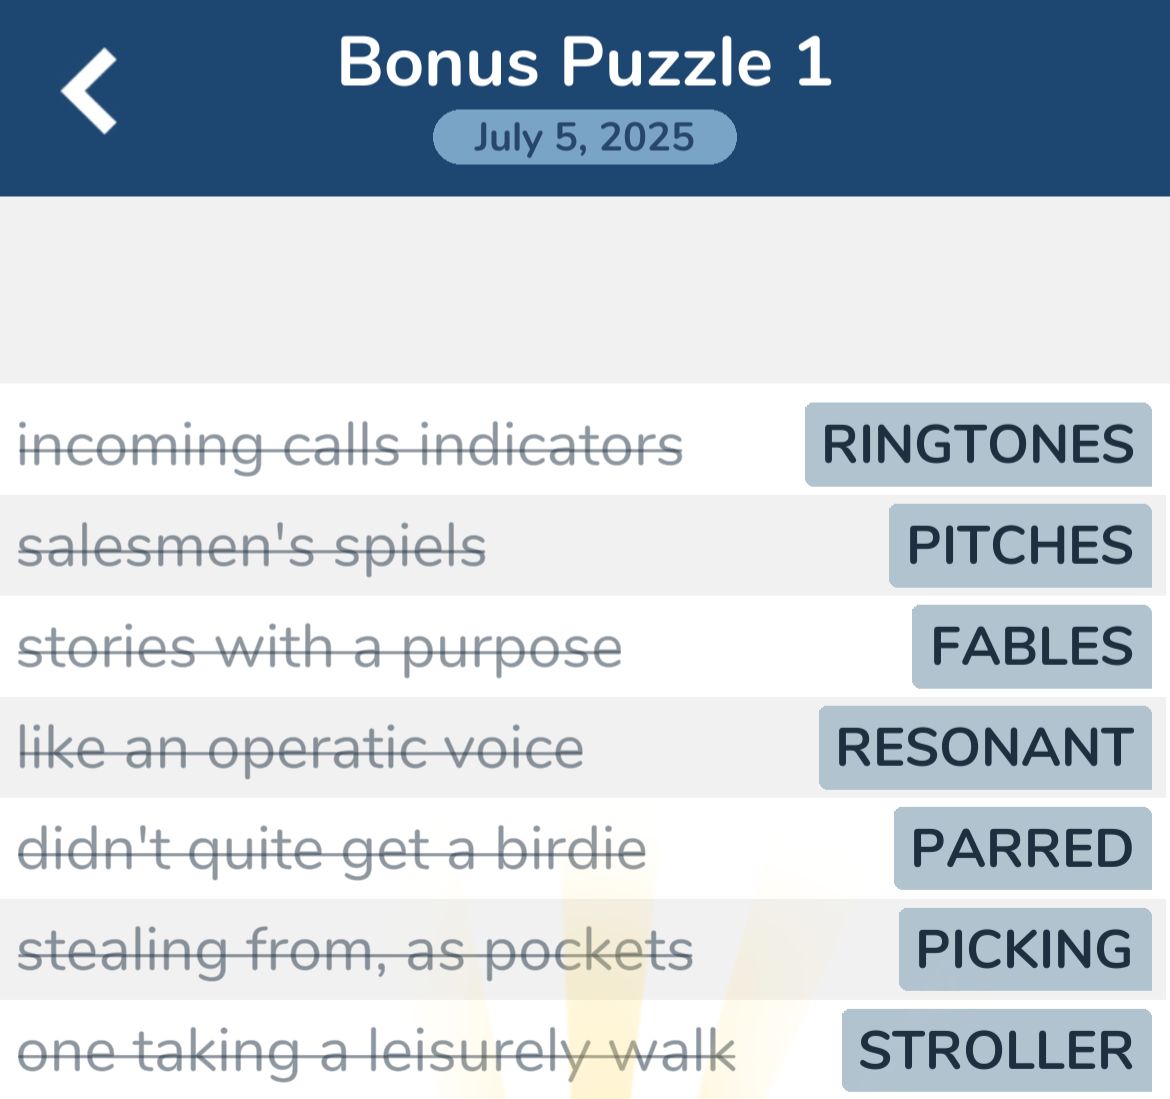Tap the clue 'salesmen's spiels'
This screenshot has width=1170, height=1099.
[x=252, y=546]
